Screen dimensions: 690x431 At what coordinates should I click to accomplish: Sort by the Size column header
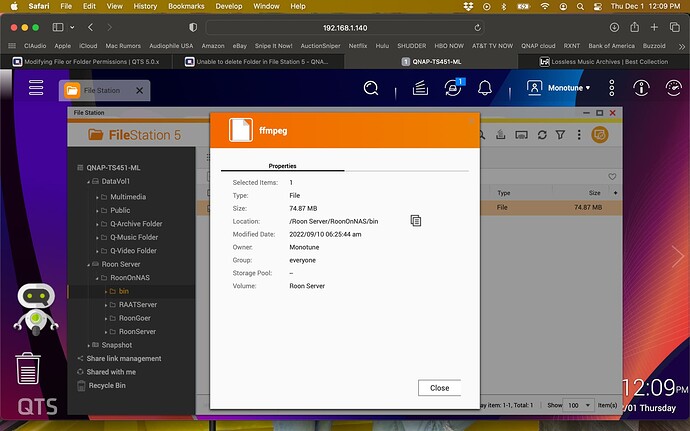click(594, 193)
